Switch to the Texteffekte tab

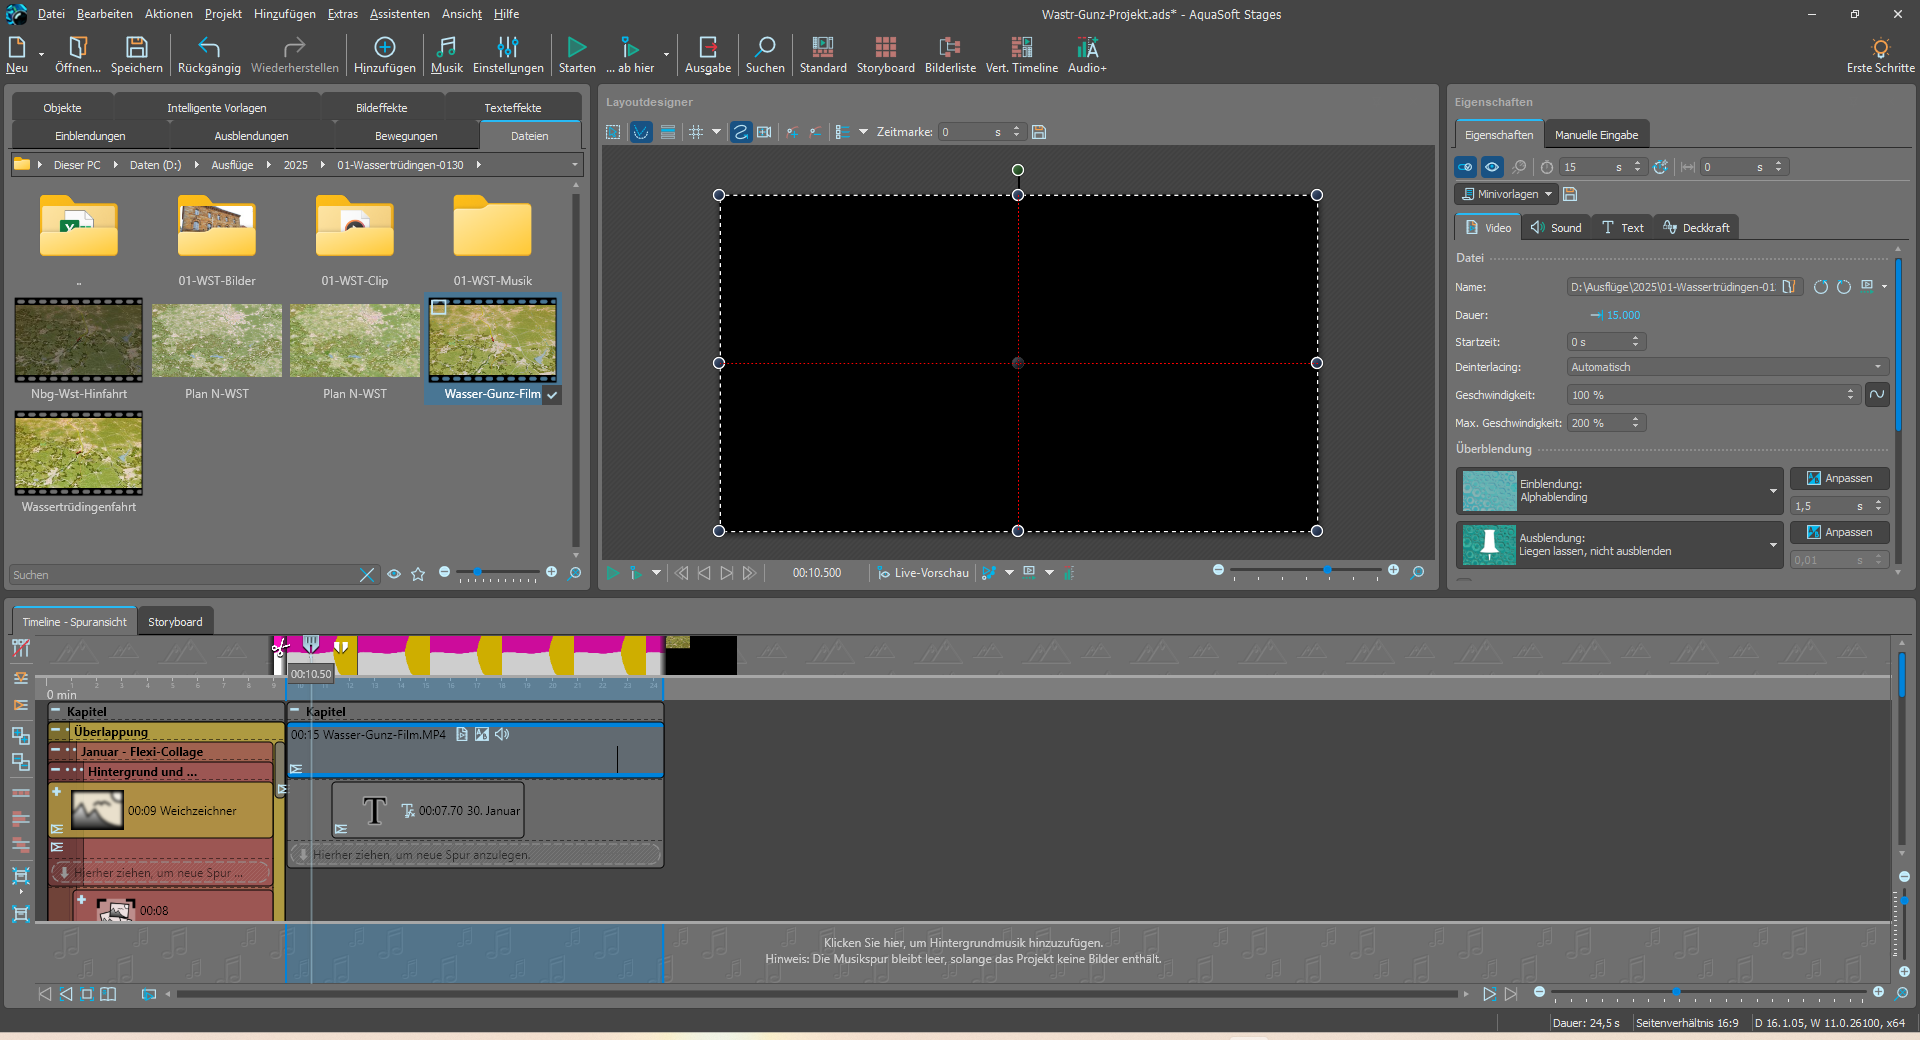[x=512, y=108]
